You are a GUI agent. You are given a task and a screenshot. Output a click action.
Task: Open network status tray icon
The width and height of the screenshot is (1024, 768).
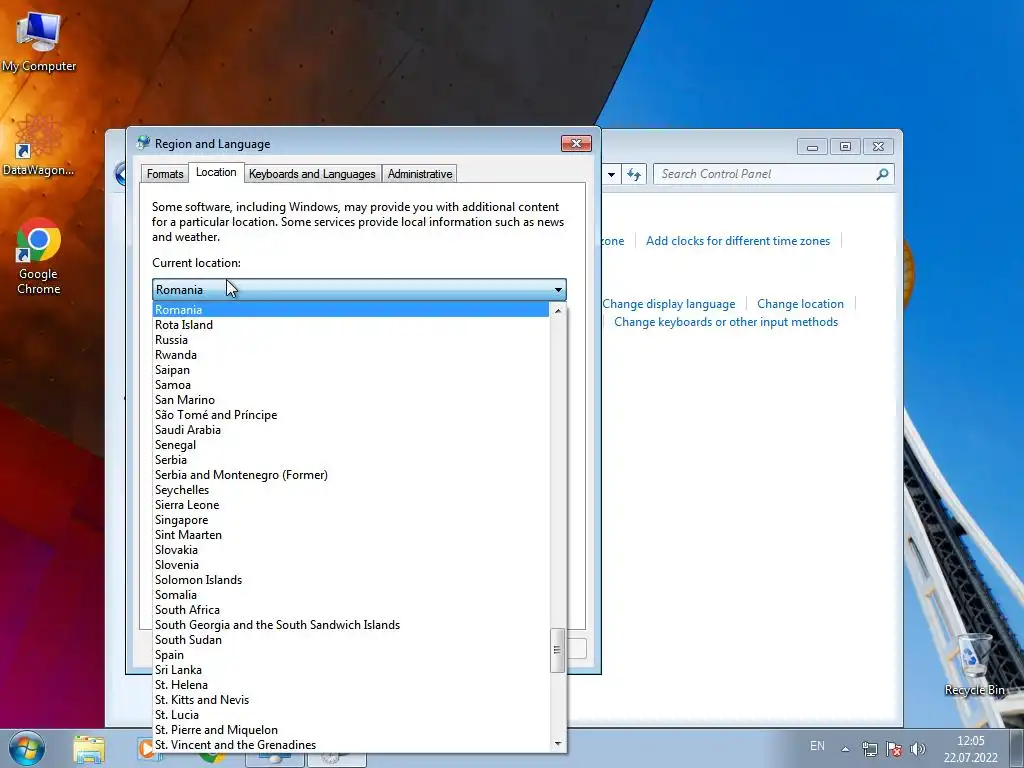[869, 749]
